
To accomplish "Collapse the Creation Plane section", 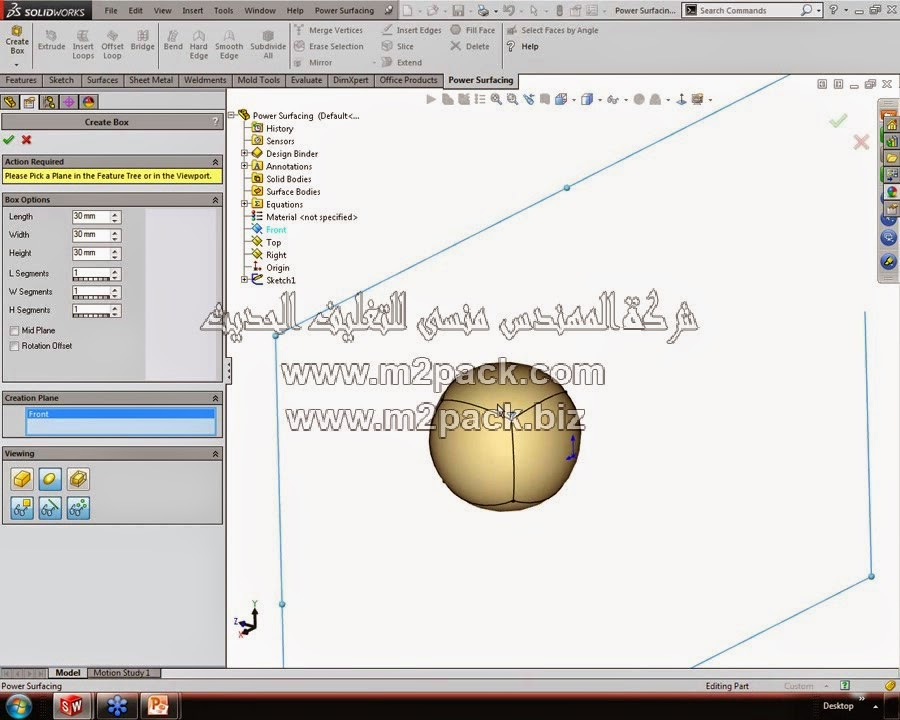I will click(215, 398).
